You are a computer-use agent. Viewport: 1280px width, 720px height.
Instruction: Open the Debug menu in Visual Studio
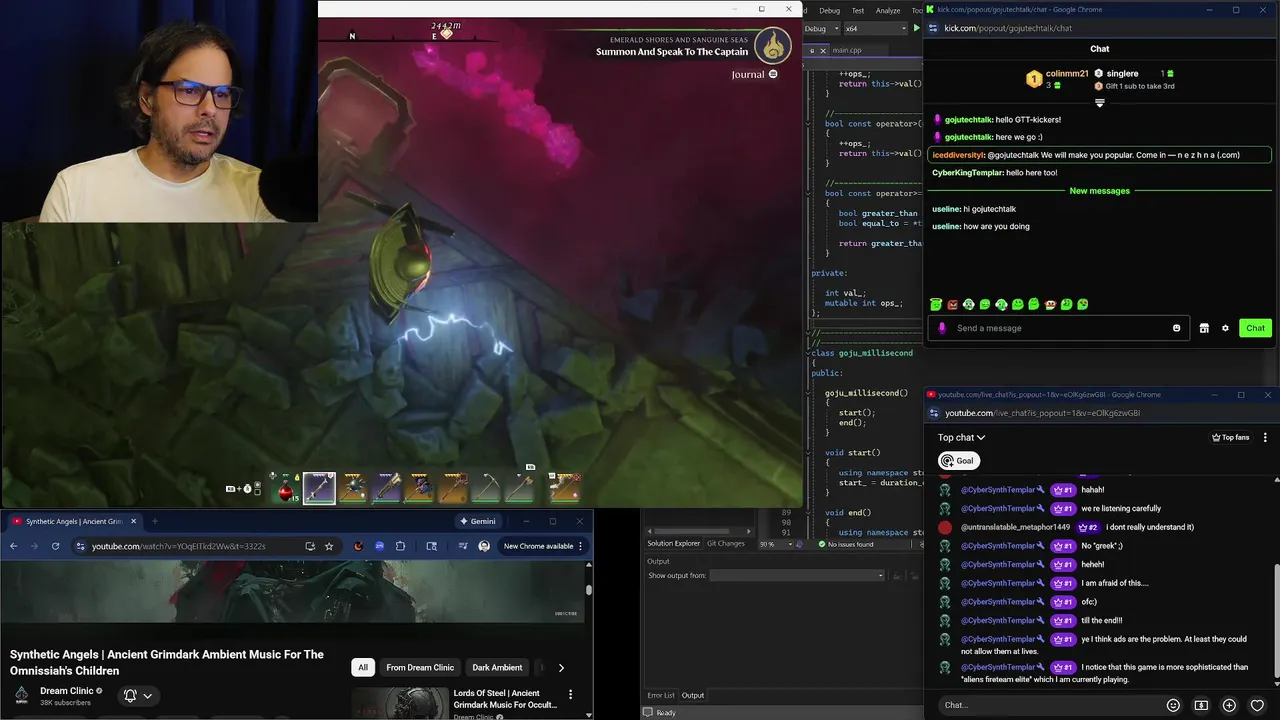pyautogui.click(x=829, y=10)
